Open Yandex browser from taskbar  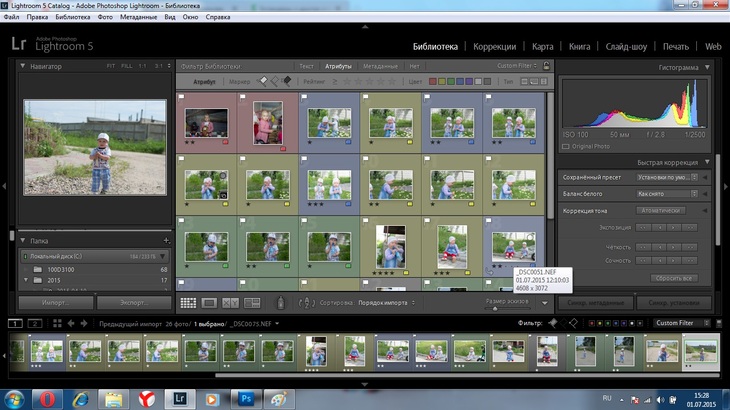pos(147,399)
